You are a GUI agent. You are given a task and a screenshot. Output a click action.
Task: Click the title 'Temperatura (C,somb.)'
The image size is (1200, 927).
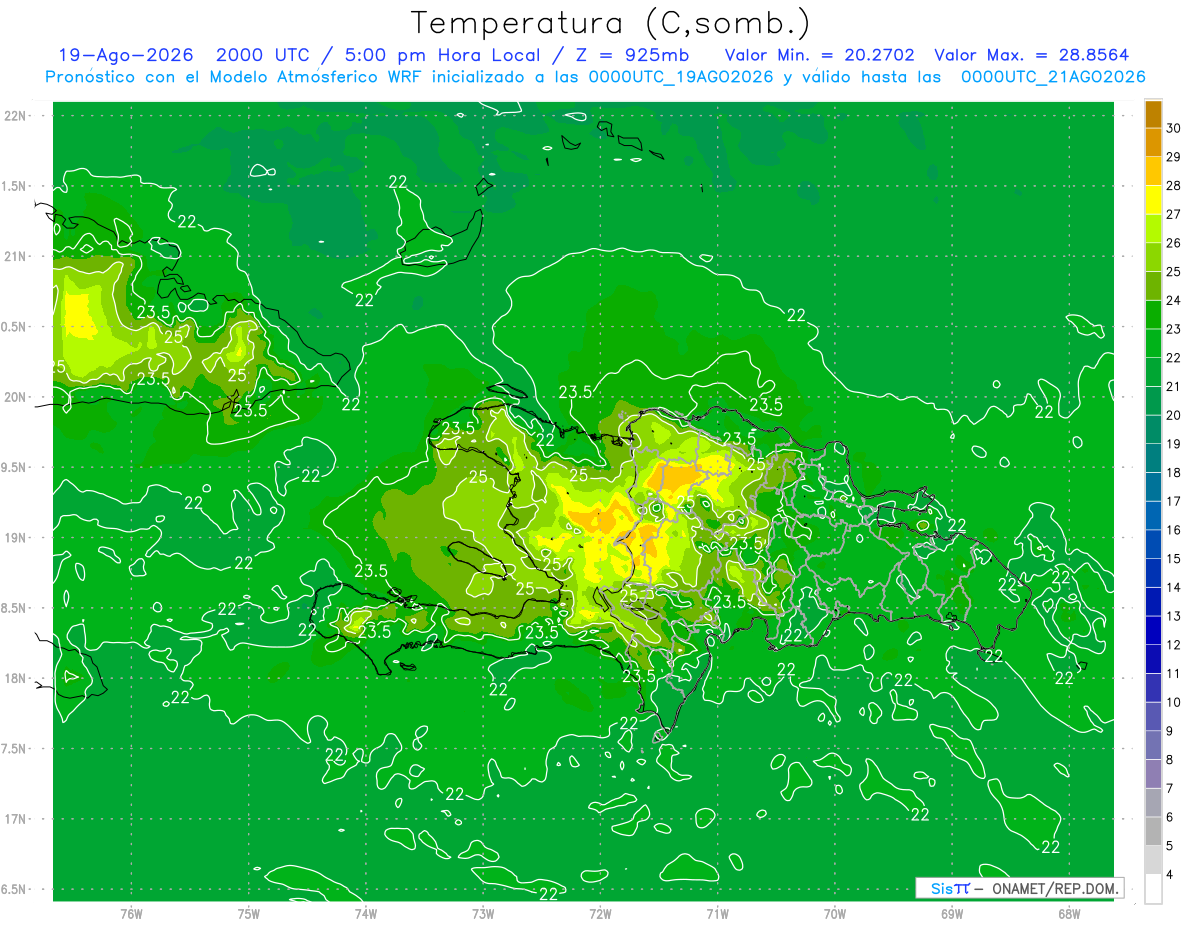click(610, 23)
